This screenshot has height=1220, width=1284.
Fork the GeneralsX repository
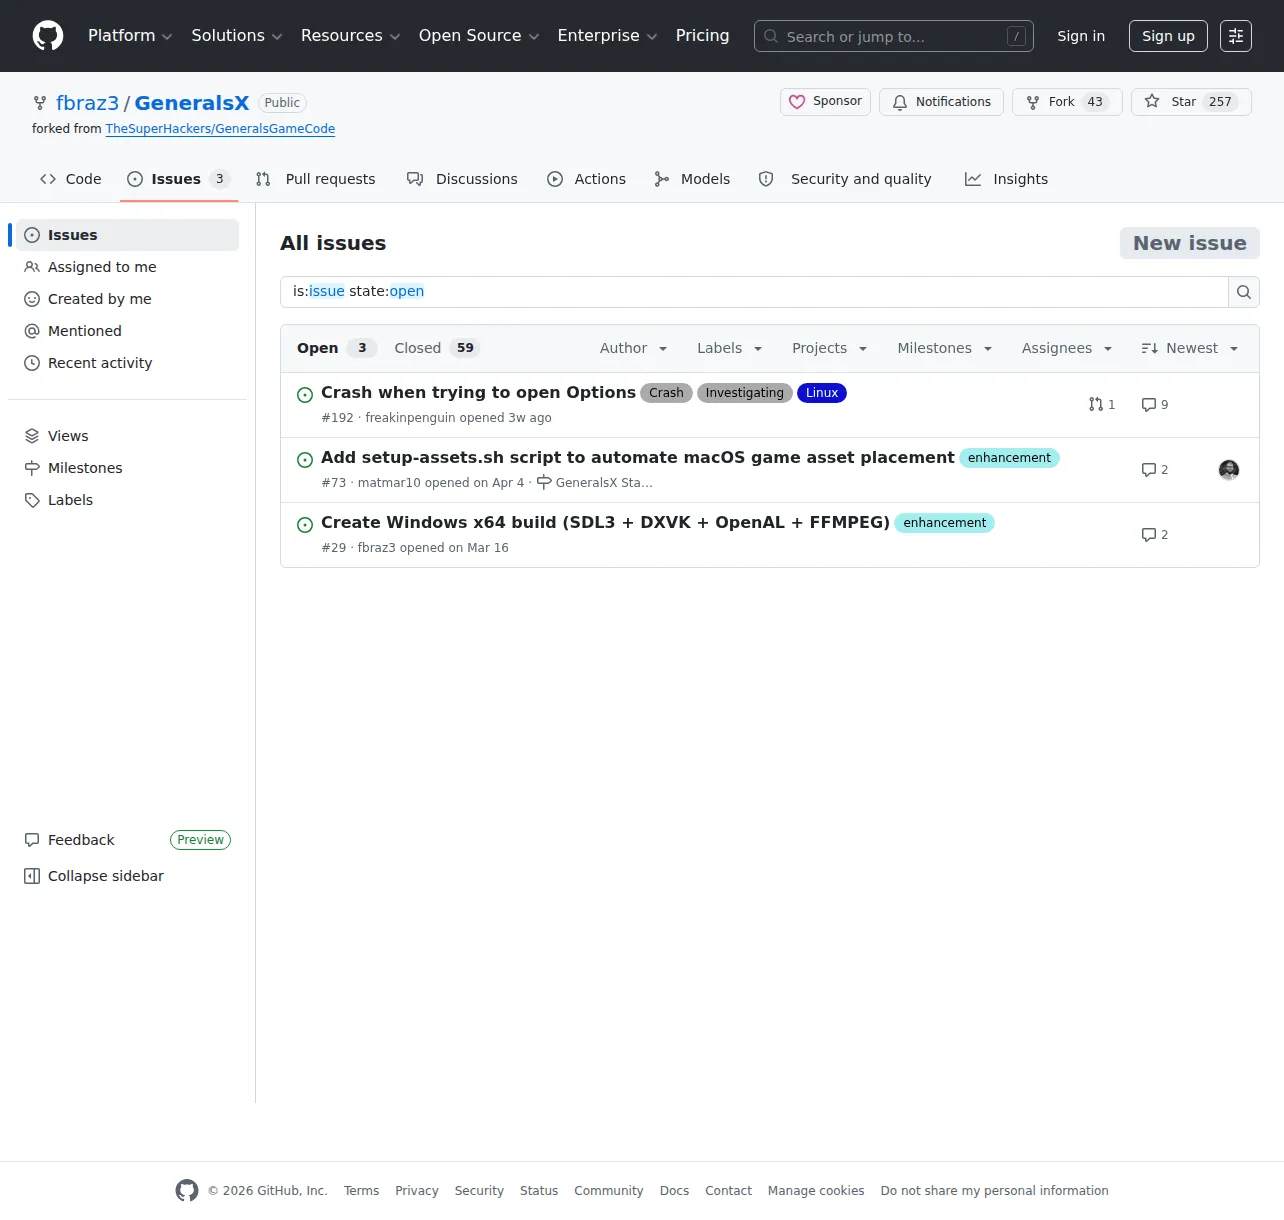click(1067, 102)
